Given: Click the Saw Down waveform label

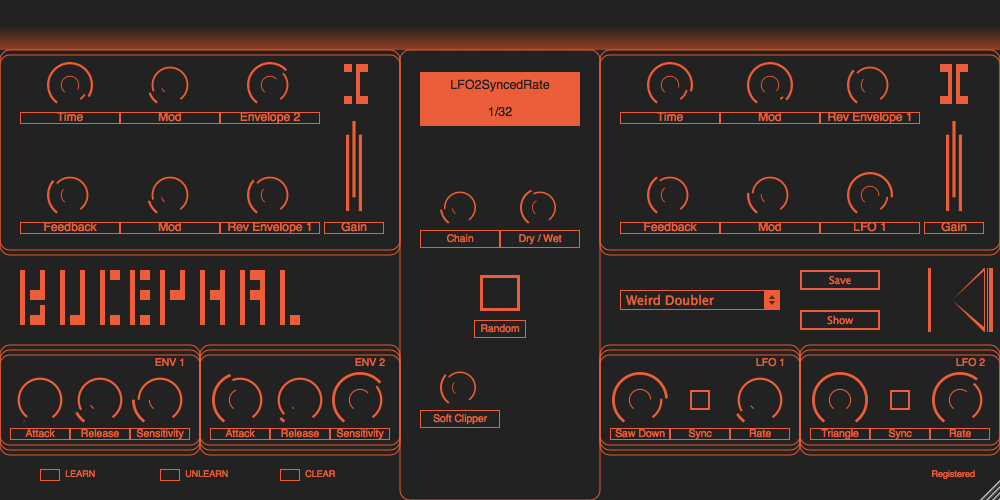Looking at the screenshot, I should coord(640,434).
